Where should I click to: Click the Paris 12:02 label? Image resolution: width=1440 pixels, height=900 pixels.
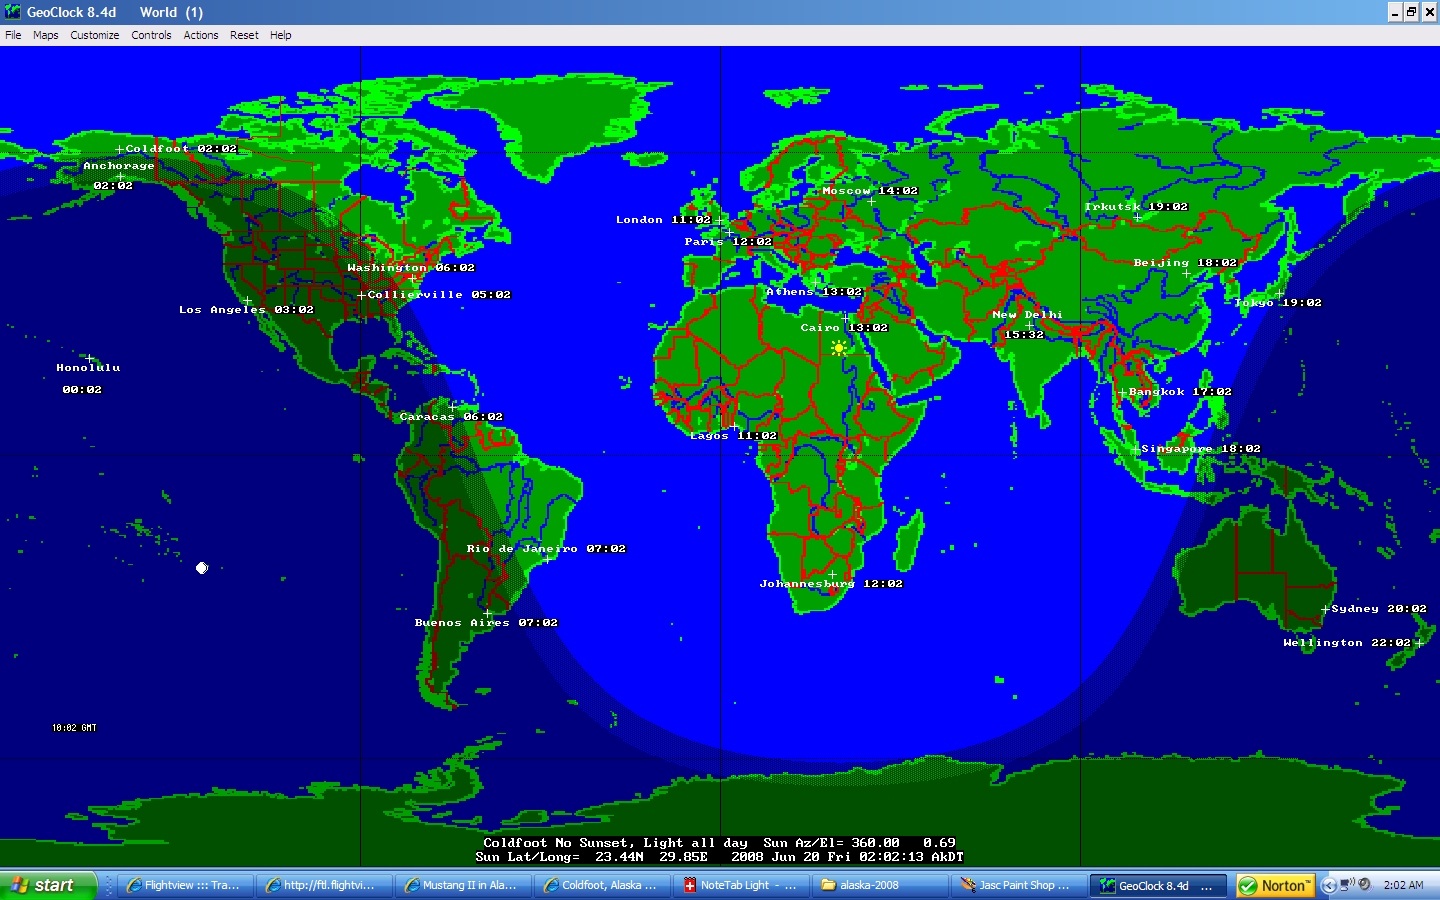[728, 242]
